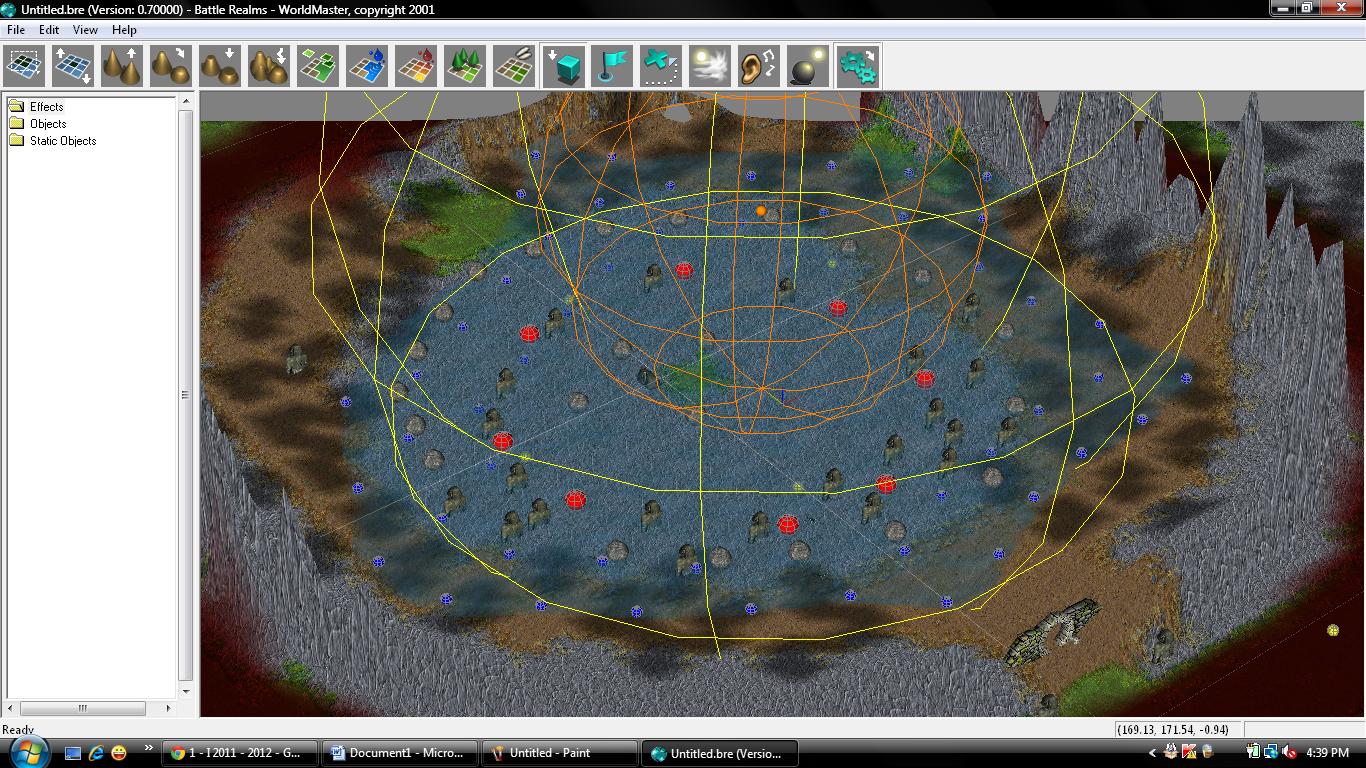
Task: Select the fog effect tool
Action: click(711, 66)
